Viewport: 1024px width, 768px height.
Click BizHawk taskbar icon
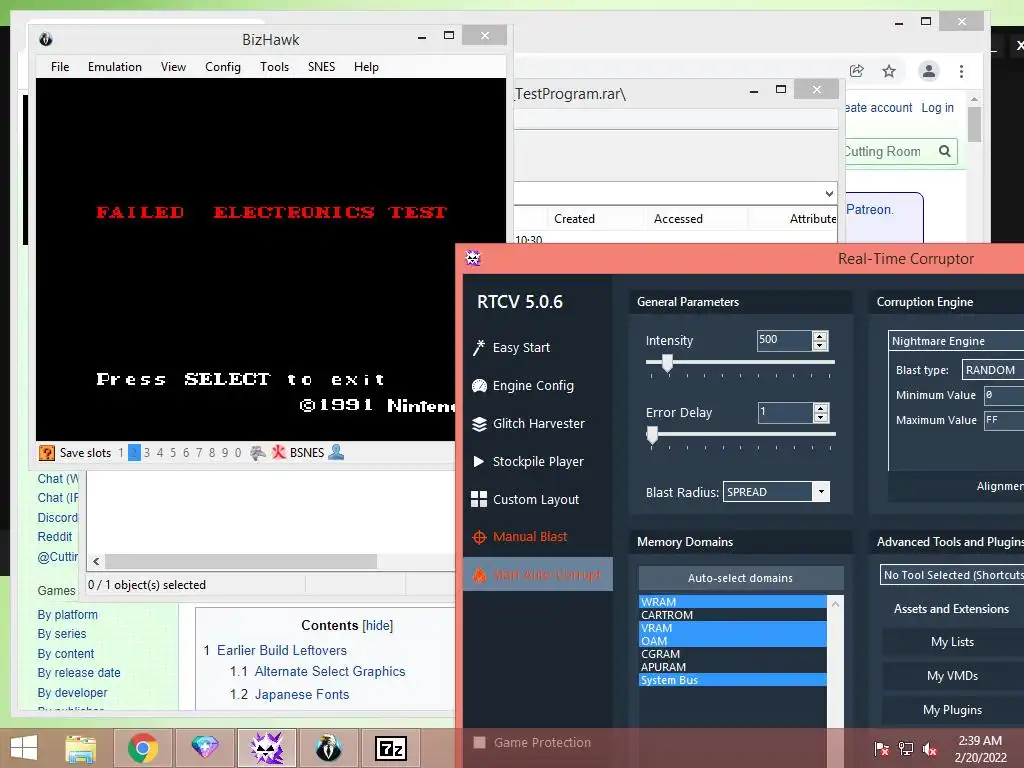pyautogui.click(x=328, y=748)
